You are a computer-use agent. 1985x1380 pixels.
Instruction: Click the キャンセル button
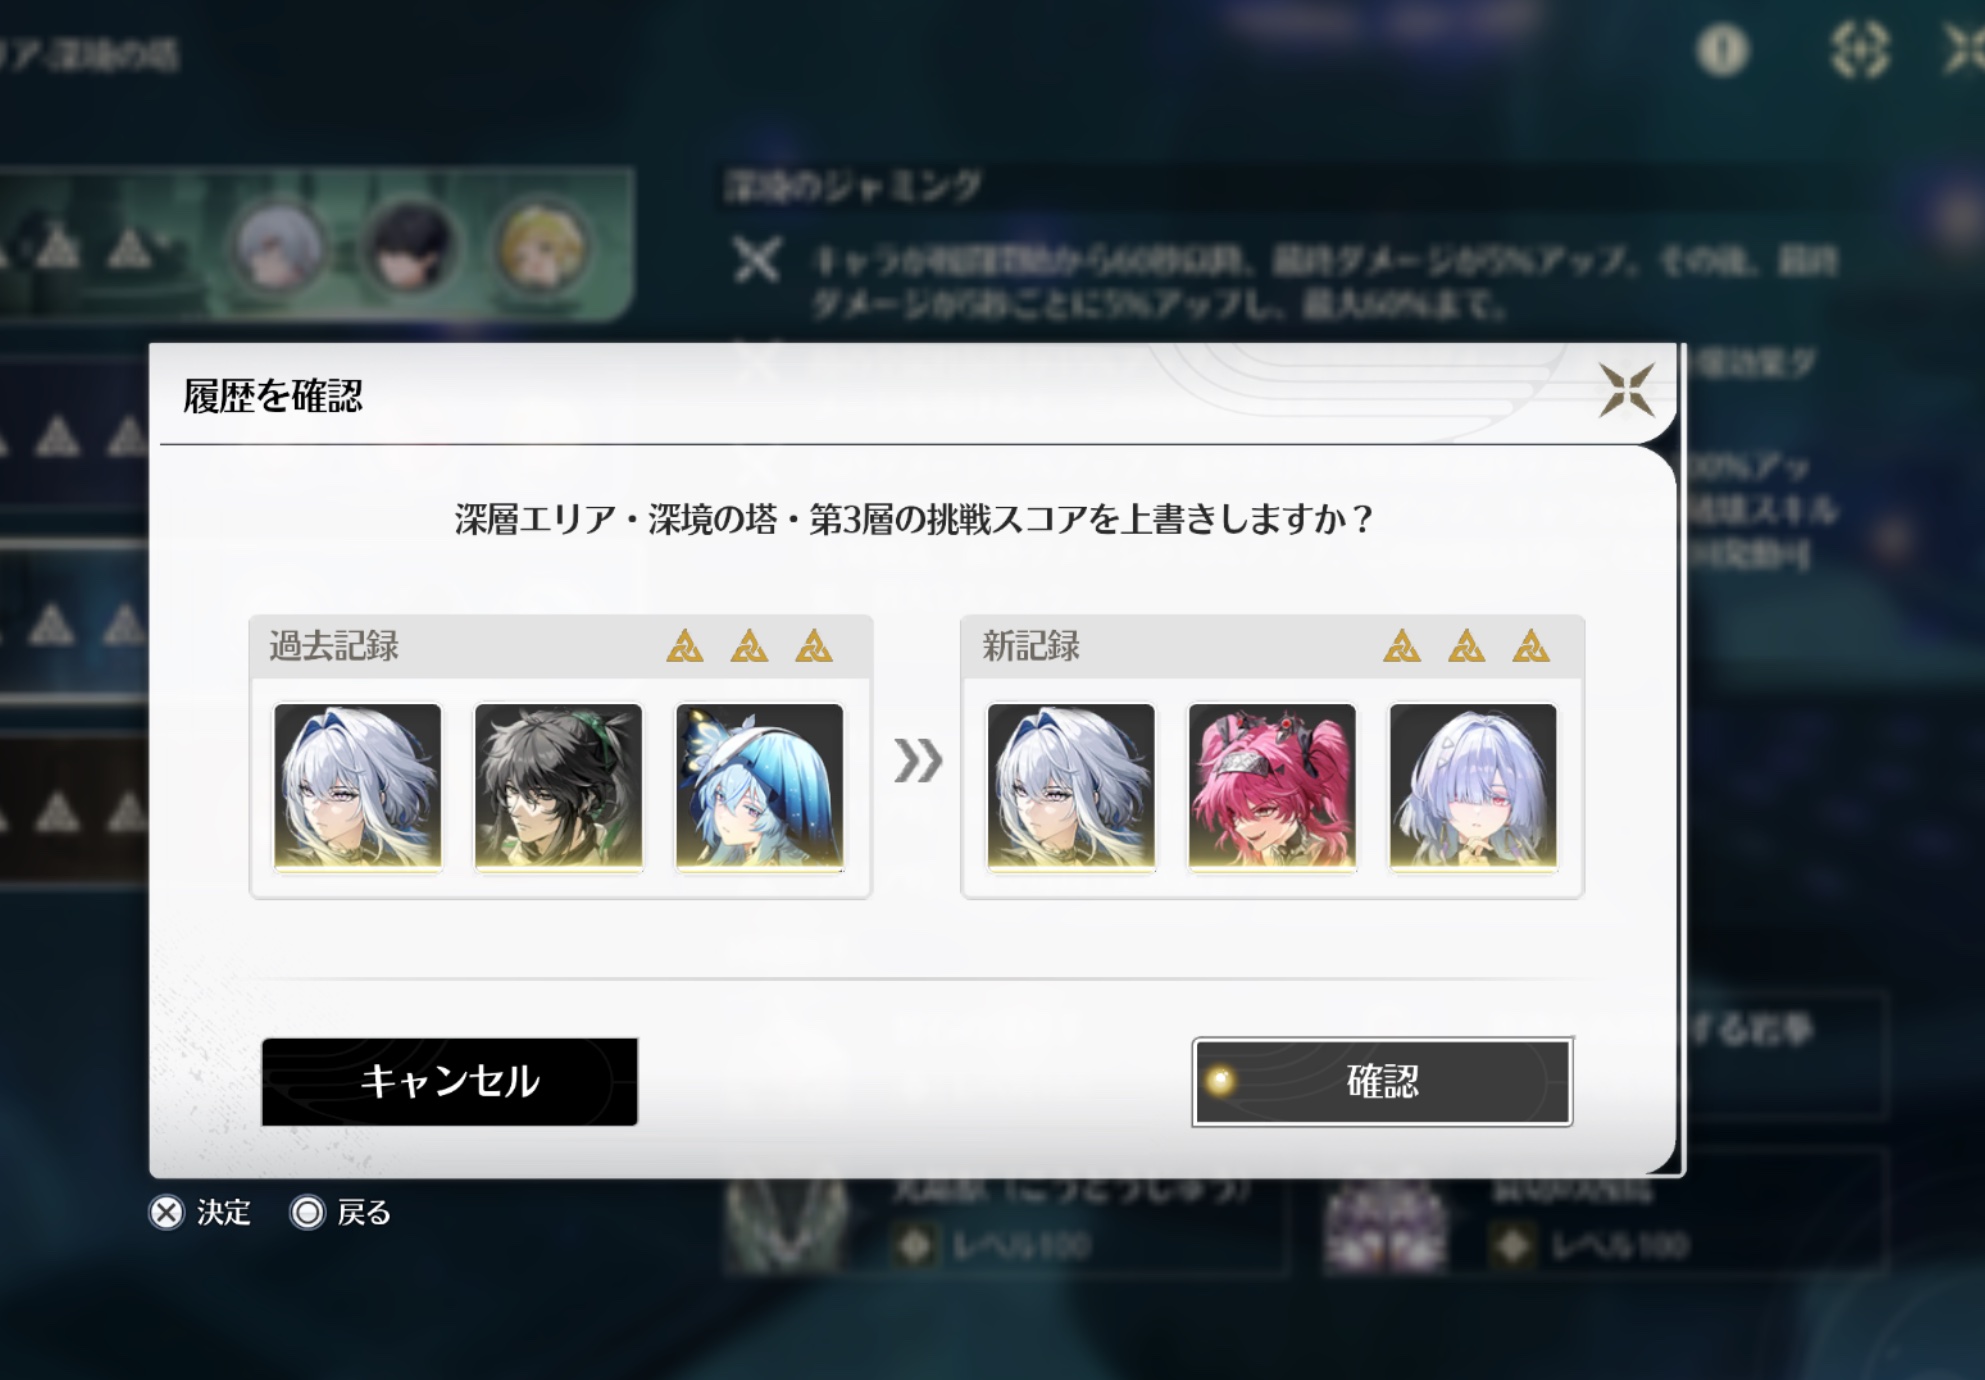(450, 1082)
